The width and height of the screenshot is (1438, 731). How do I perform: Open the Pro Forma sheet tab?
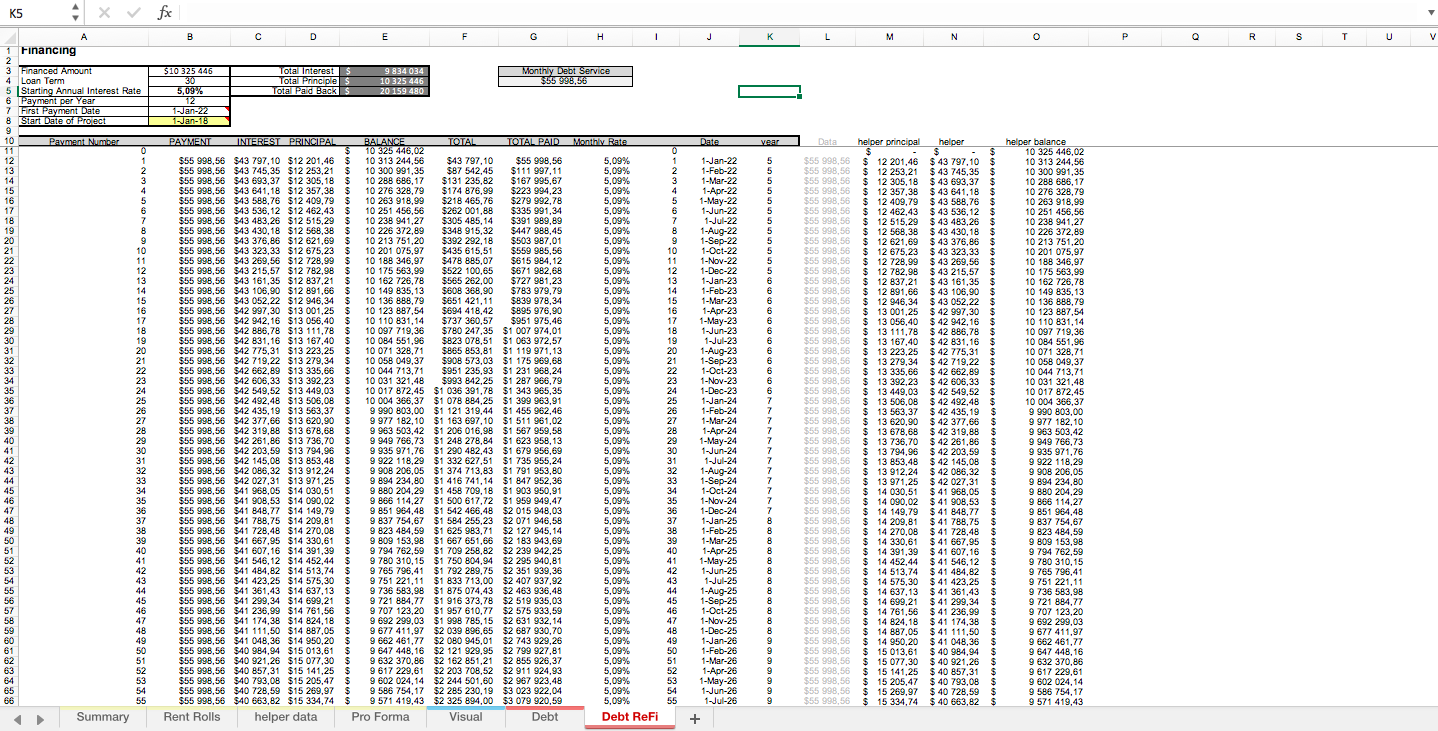[x=380, y=717]
